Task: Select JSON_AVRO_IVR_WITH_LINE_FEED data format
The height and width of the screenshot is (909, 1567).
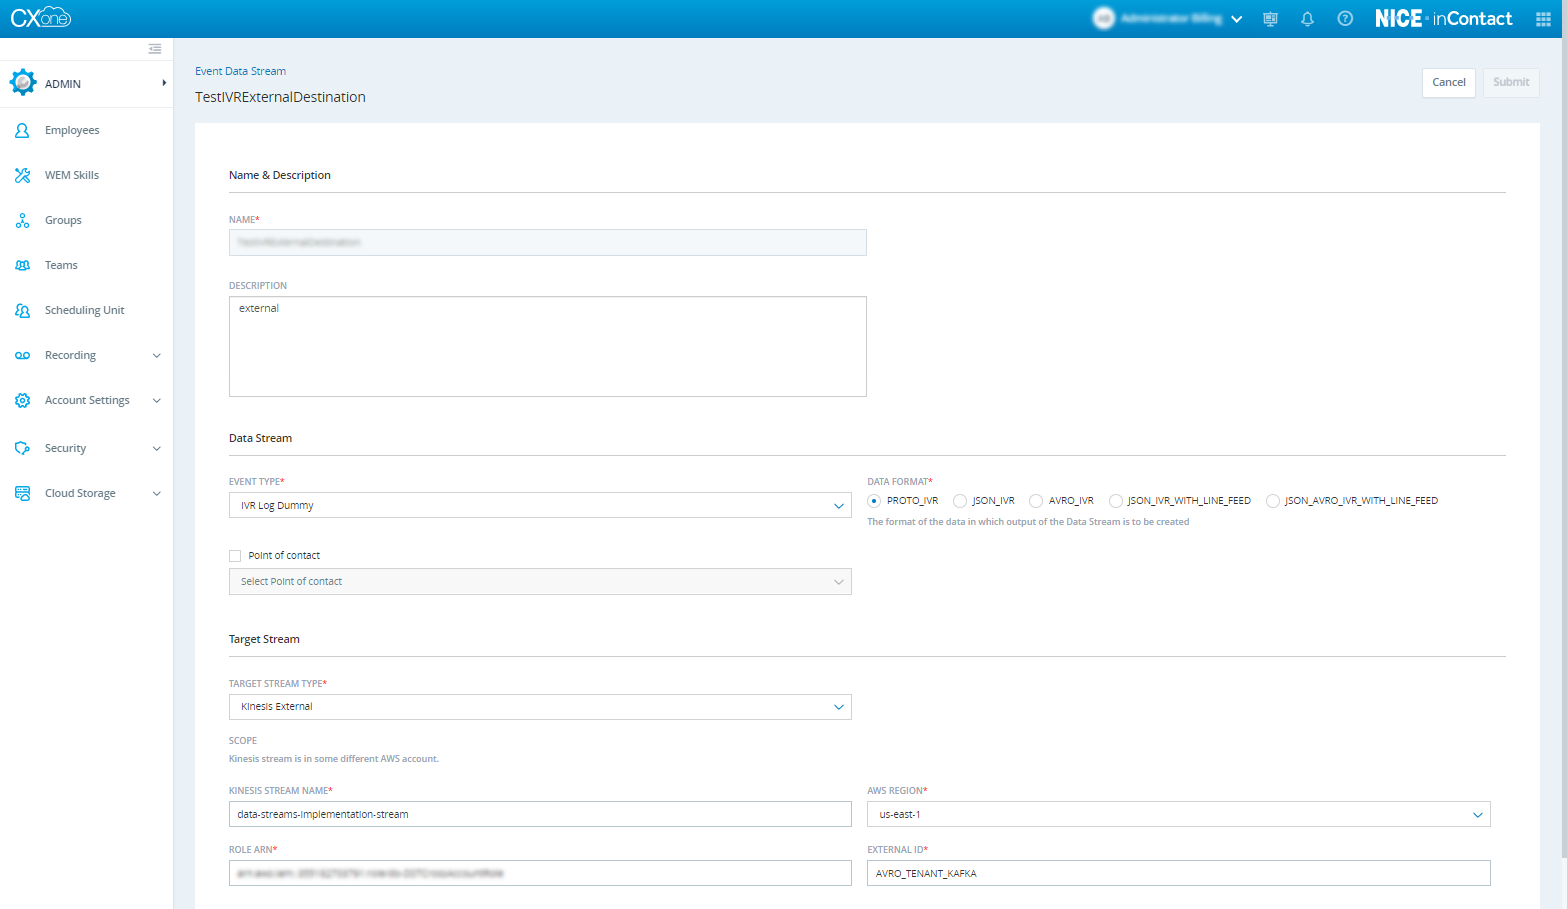Action: coord(1272,501)
